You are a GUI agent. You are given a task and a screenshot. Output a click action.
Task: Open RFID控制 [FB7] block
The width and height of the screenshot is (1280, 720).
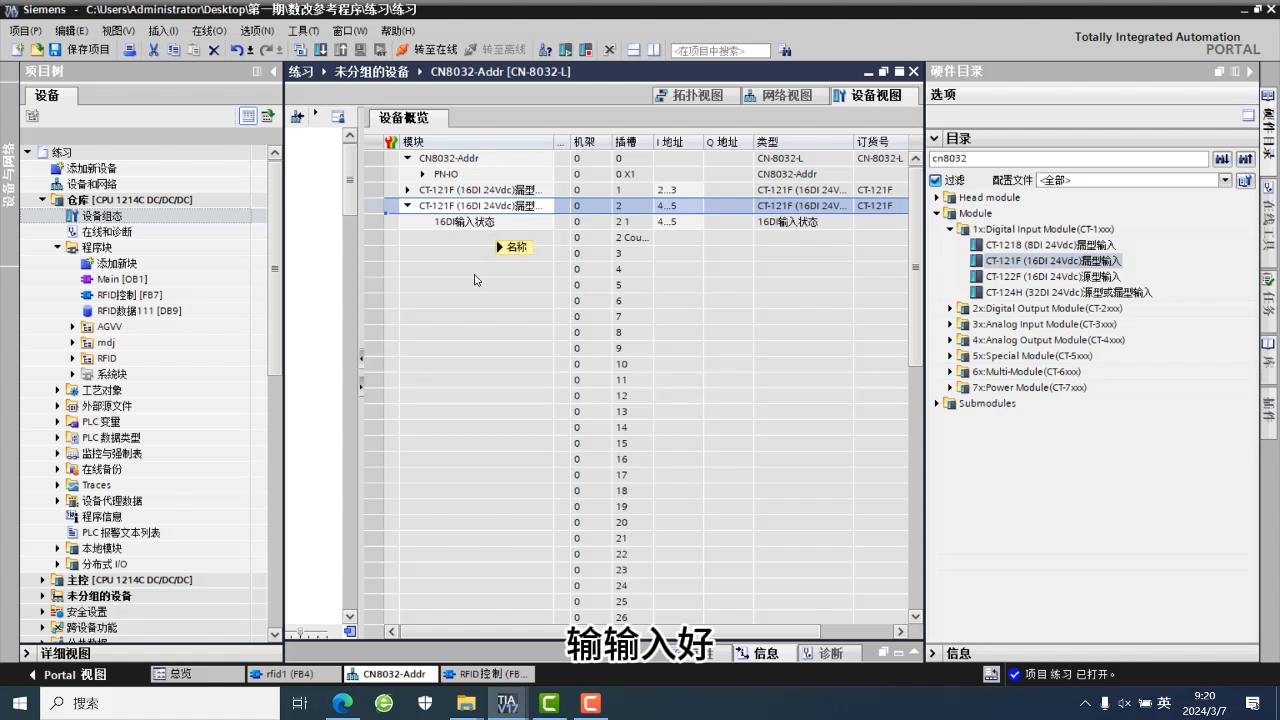pyautogui.click(x=129, y=295)
